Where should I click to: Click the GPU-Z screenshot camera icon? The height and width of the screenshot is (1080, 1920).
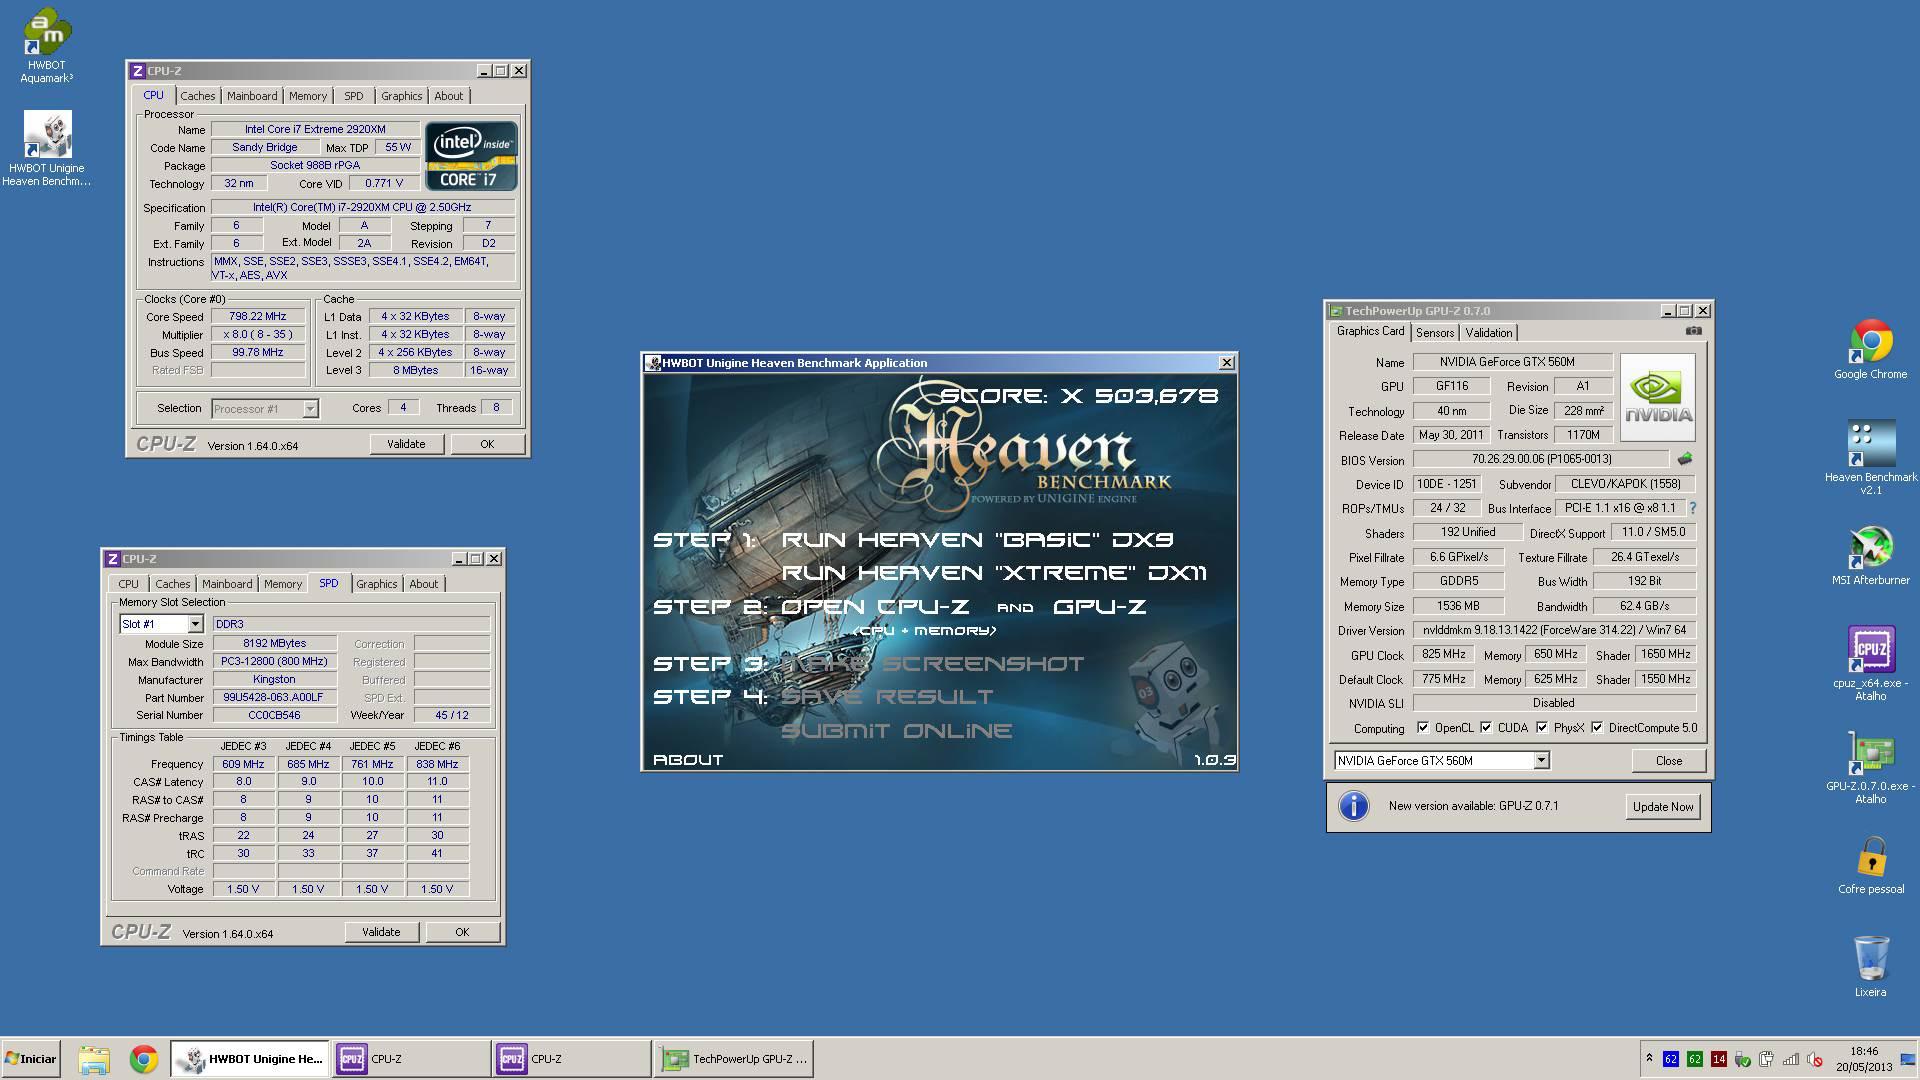(1693, 331)
